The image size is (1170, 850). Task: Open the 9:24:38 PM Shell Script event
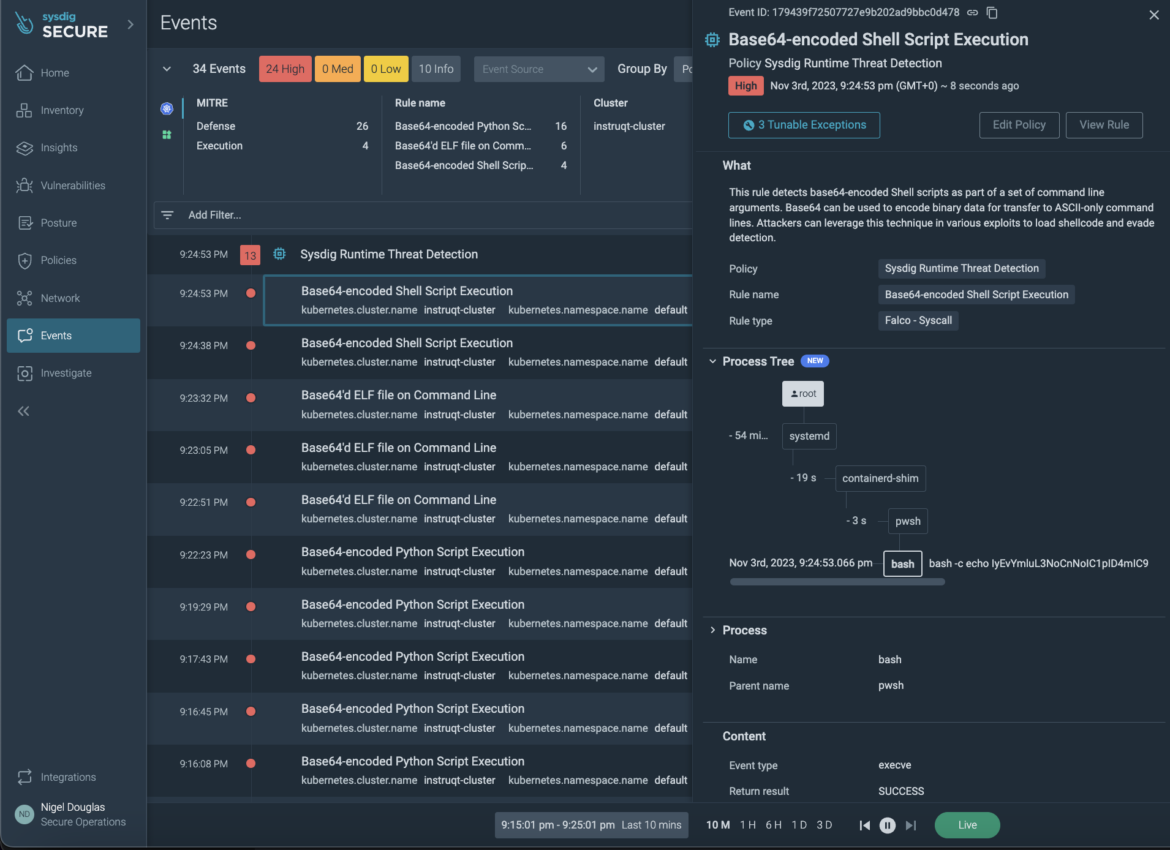pyautogui.click(x=420, y=352)
